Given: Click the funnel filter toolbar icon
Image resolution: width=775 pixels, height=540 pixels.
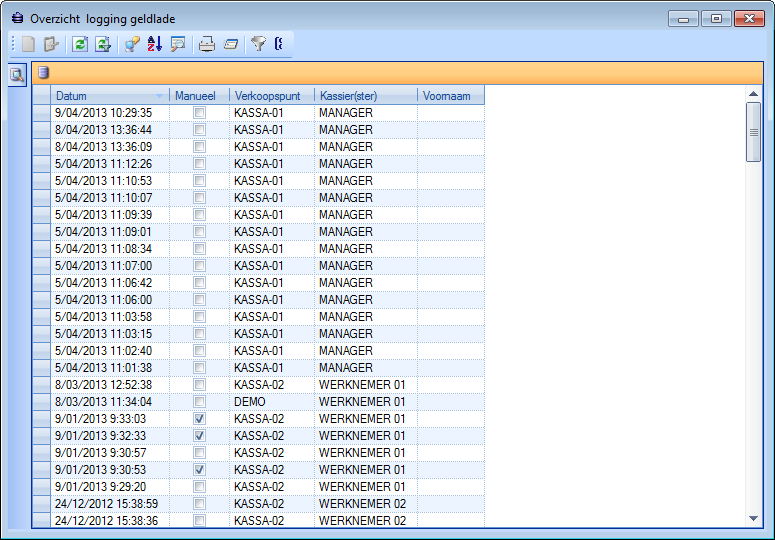Looking at the screenshot, I should [258, 43].
